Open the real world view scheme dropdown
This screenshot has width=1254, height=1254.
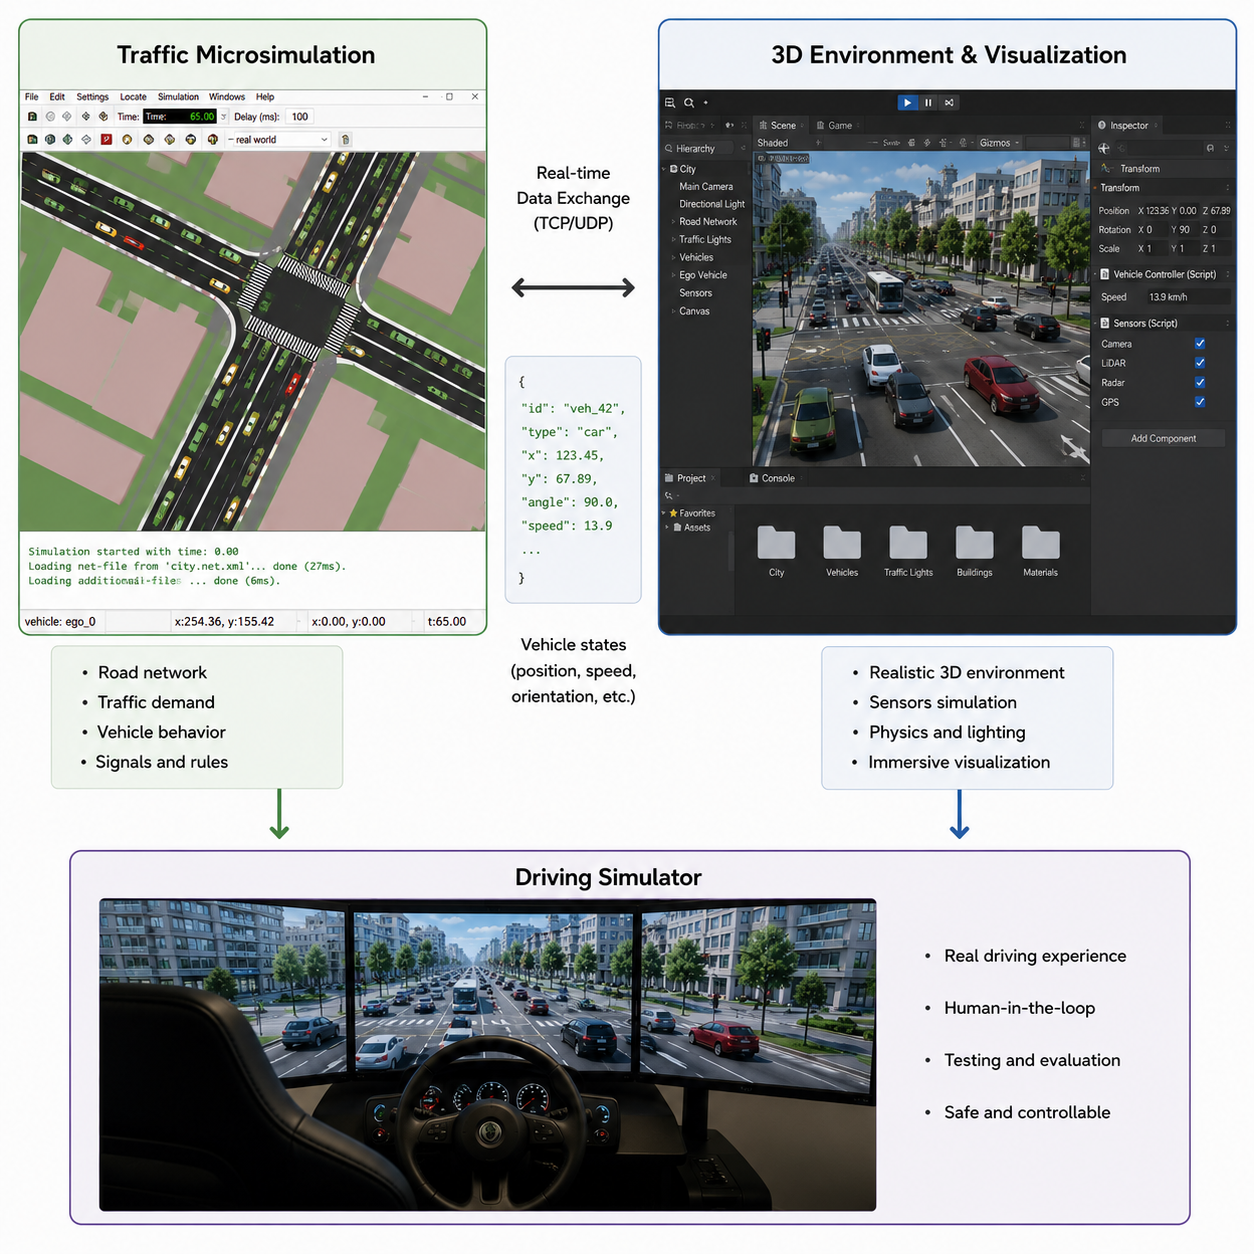click(x=278, y=140)
